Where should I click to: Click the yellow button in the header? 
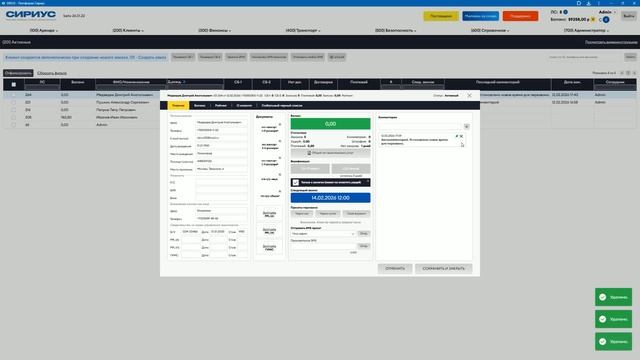click(441, 16)
